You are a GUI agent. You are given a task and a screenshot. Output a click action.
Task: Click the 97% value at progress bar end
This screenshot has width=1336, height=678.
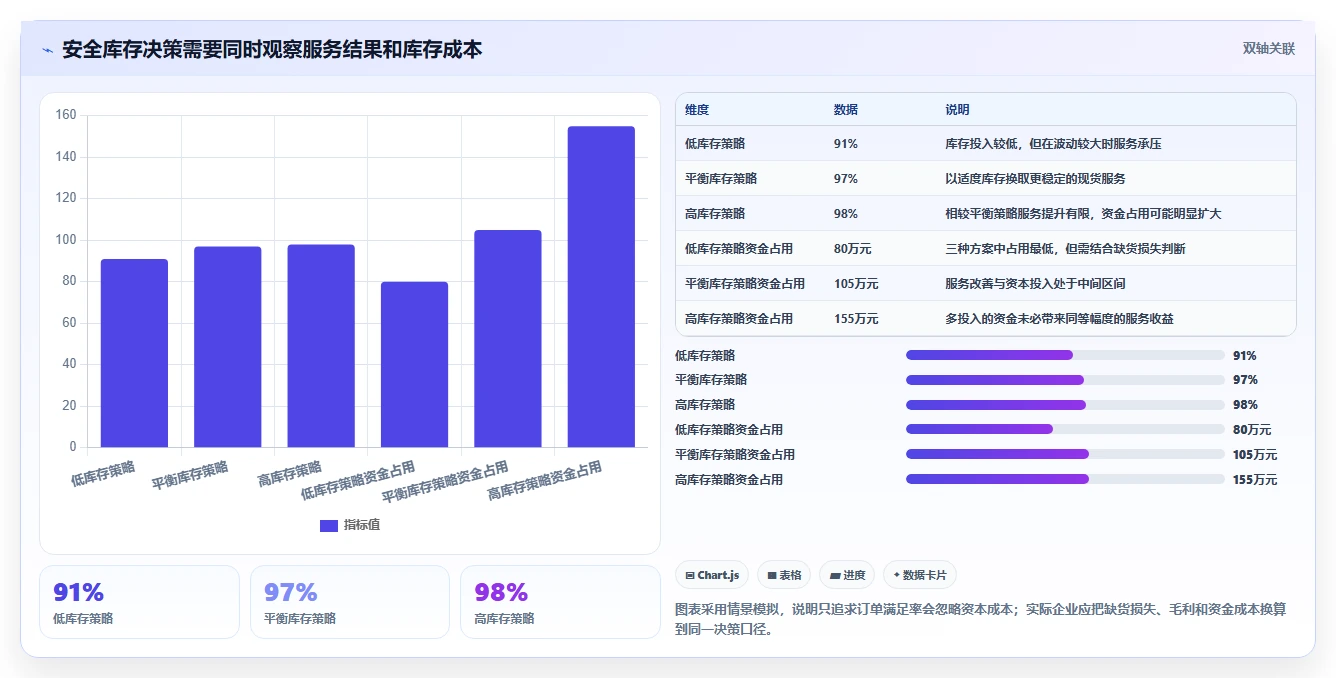point(1245,380)
